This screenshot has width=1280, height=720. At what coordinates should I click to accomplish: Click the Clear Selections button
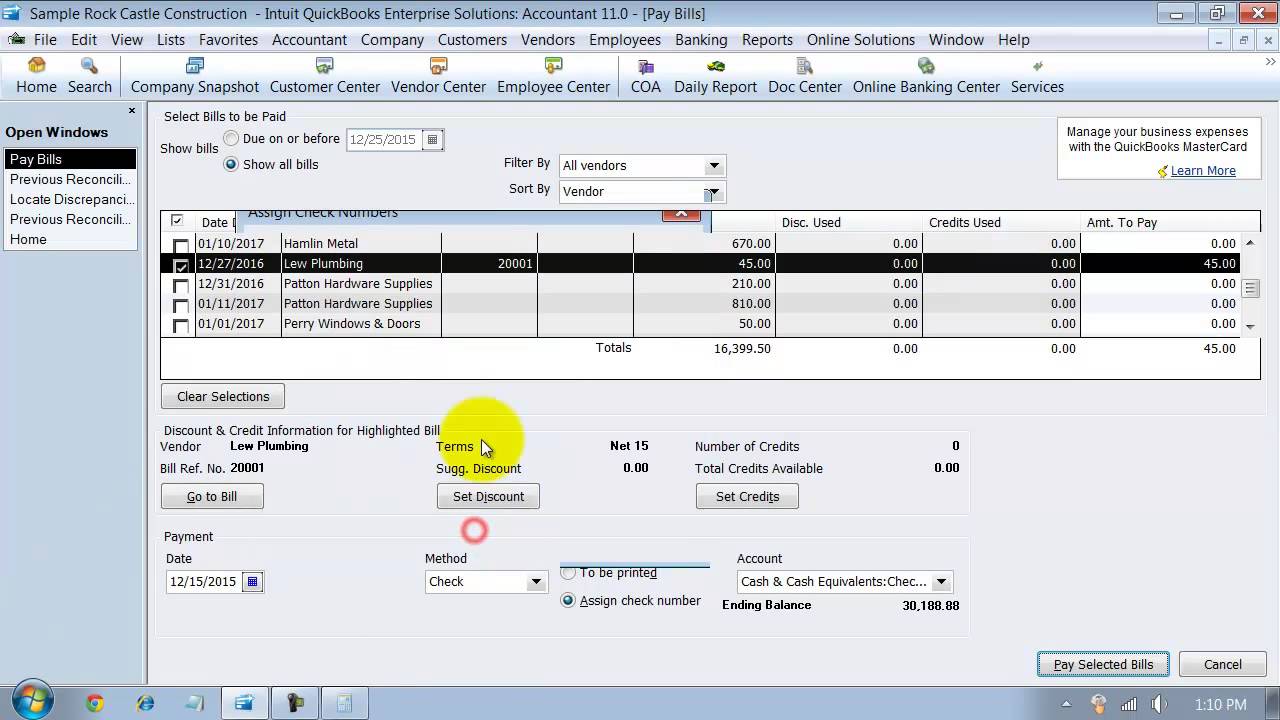point(223,396)
